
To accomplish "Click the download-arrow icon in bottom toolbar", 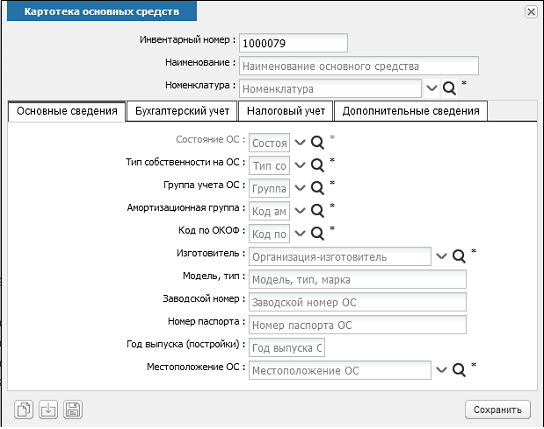I will 48,410.
